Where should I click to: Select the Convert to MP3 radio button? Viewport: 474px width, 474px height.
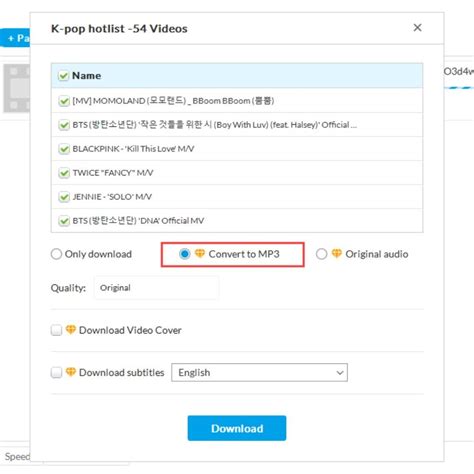[x=185, y=254]
